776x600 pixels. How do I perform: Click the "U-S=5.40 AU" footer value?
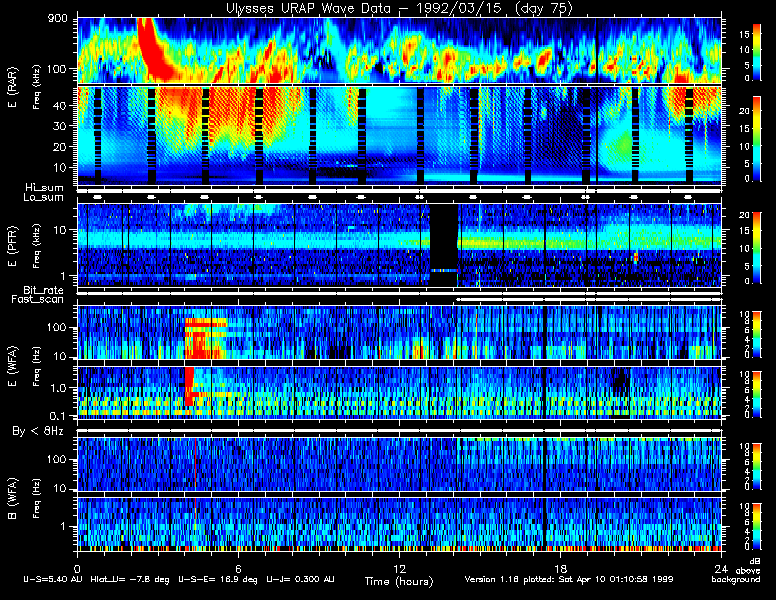point(53,579)
